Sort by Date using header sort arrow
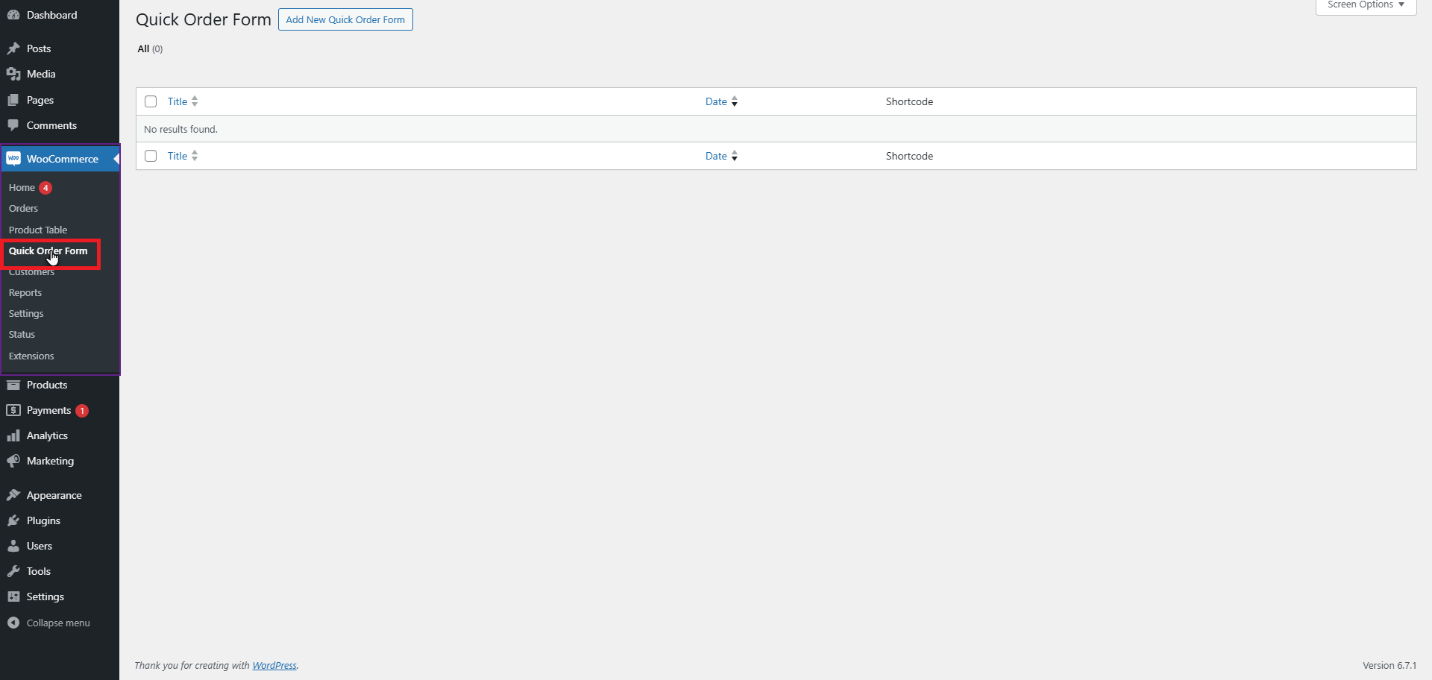 tap(734, 101)
